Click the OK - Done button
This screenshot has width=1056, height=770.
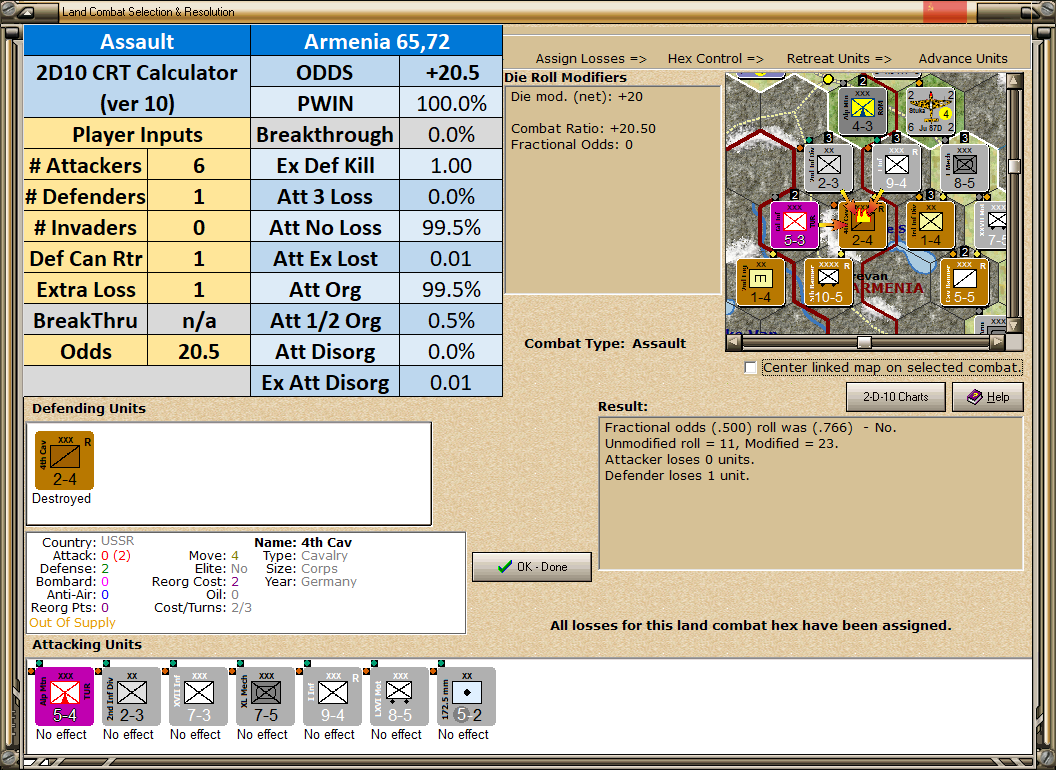click(x=532, y=567)
